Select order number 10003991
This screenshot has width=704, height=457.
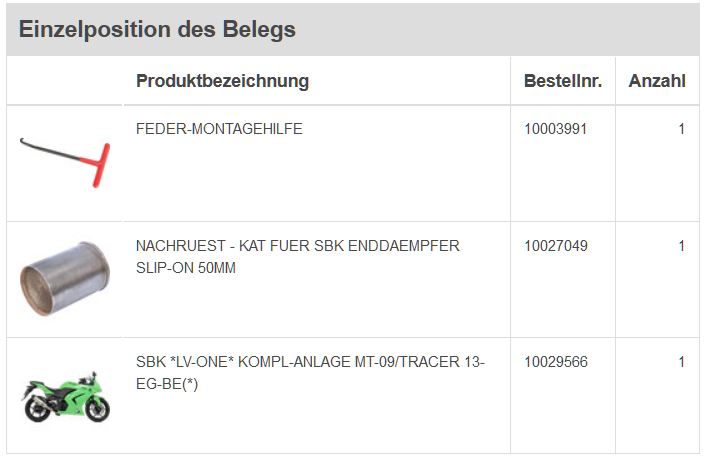click(x=556, y=129)
